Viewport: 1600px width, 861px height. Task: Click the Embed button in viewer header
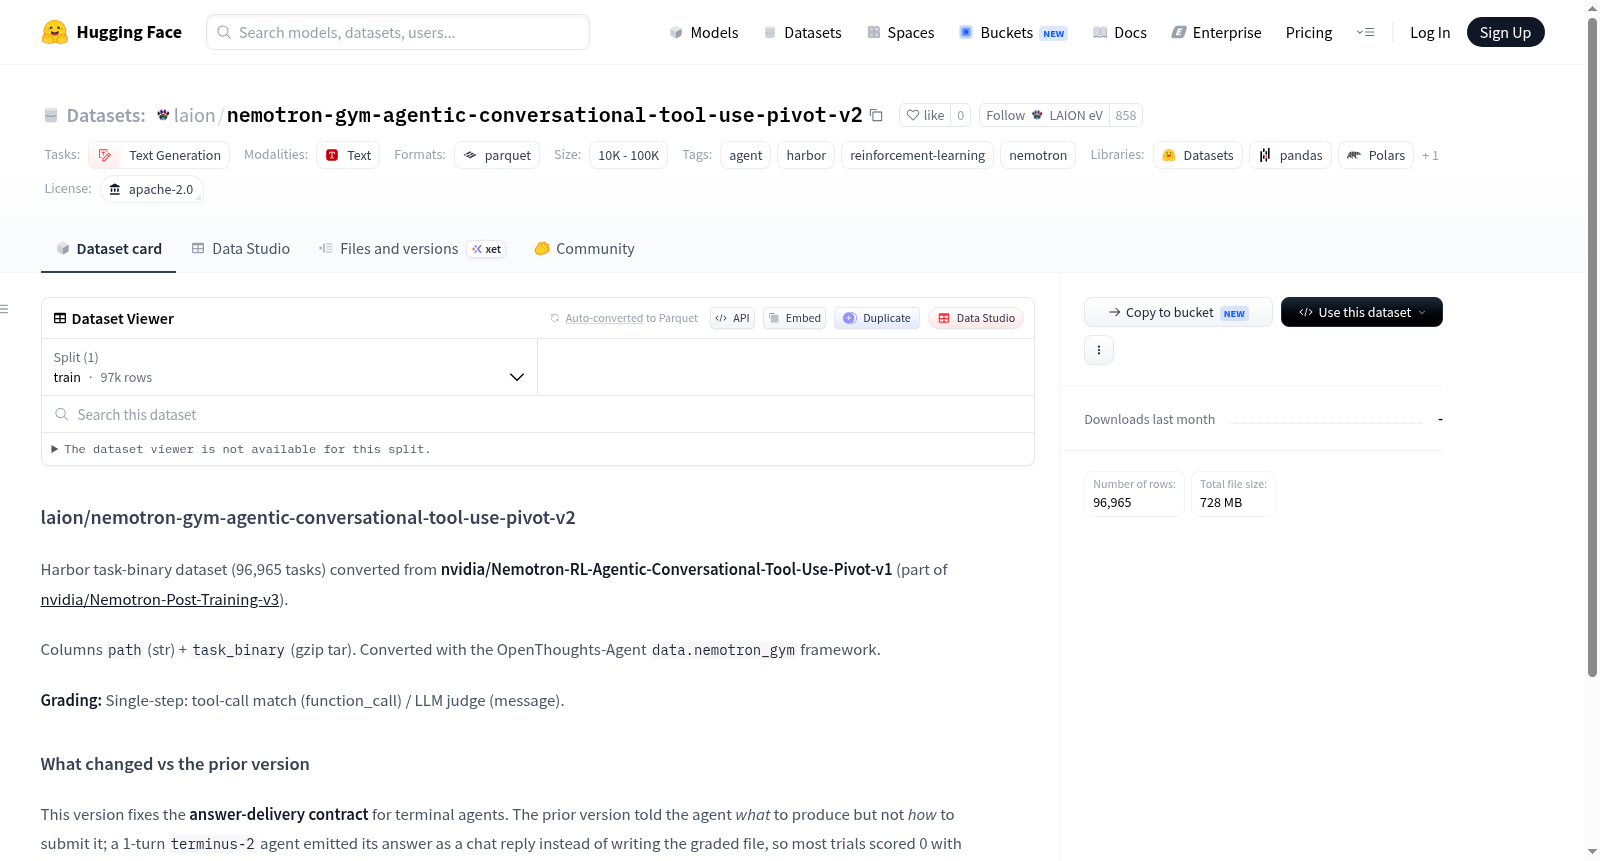(x=794, y=318)
